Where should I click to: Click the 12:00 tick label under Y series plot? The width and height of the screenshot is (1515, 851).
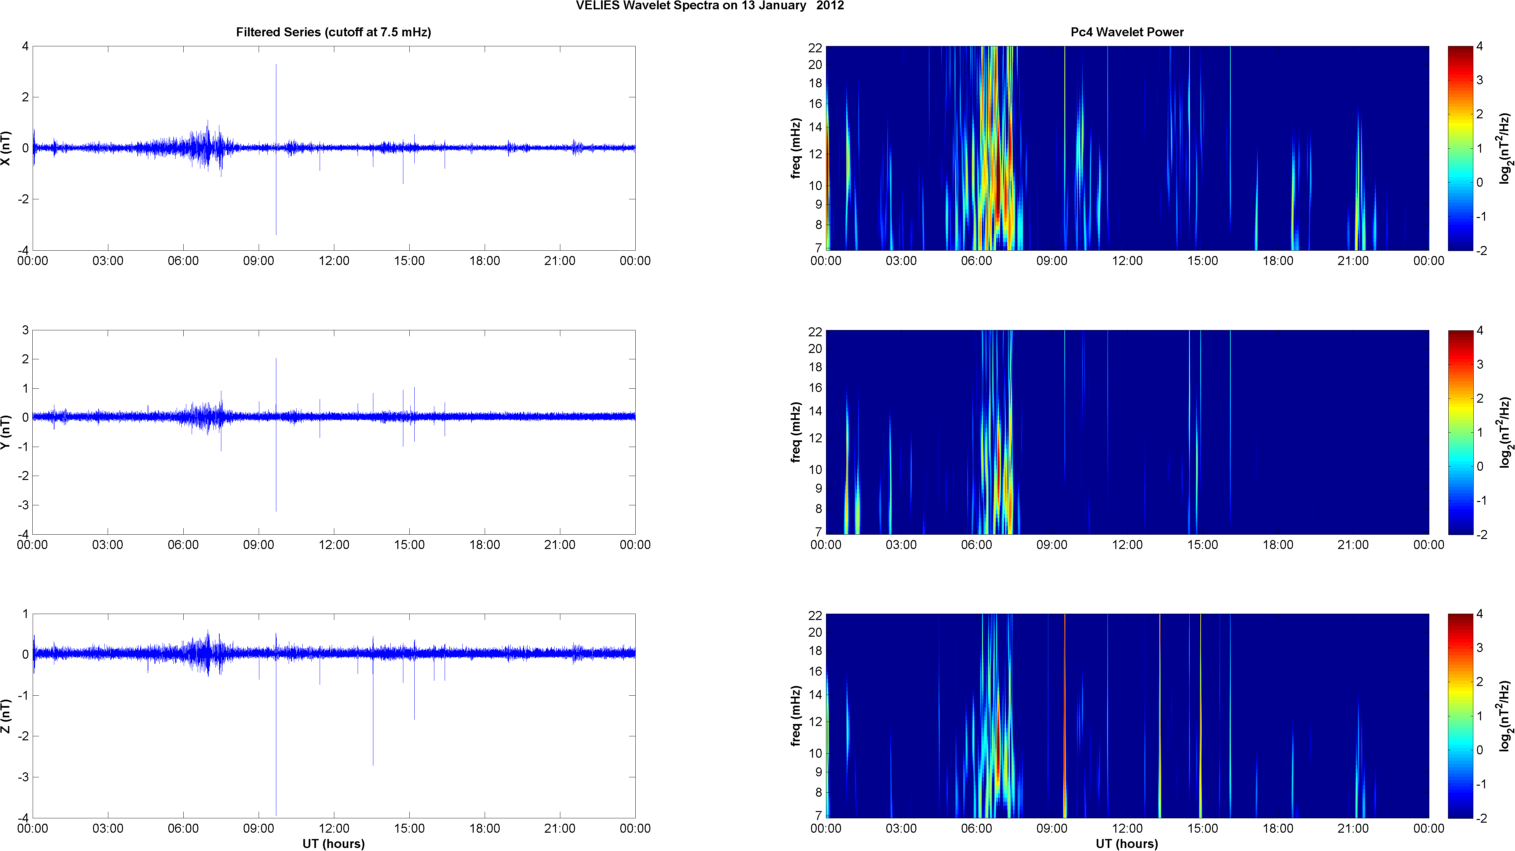pos(333,545)
